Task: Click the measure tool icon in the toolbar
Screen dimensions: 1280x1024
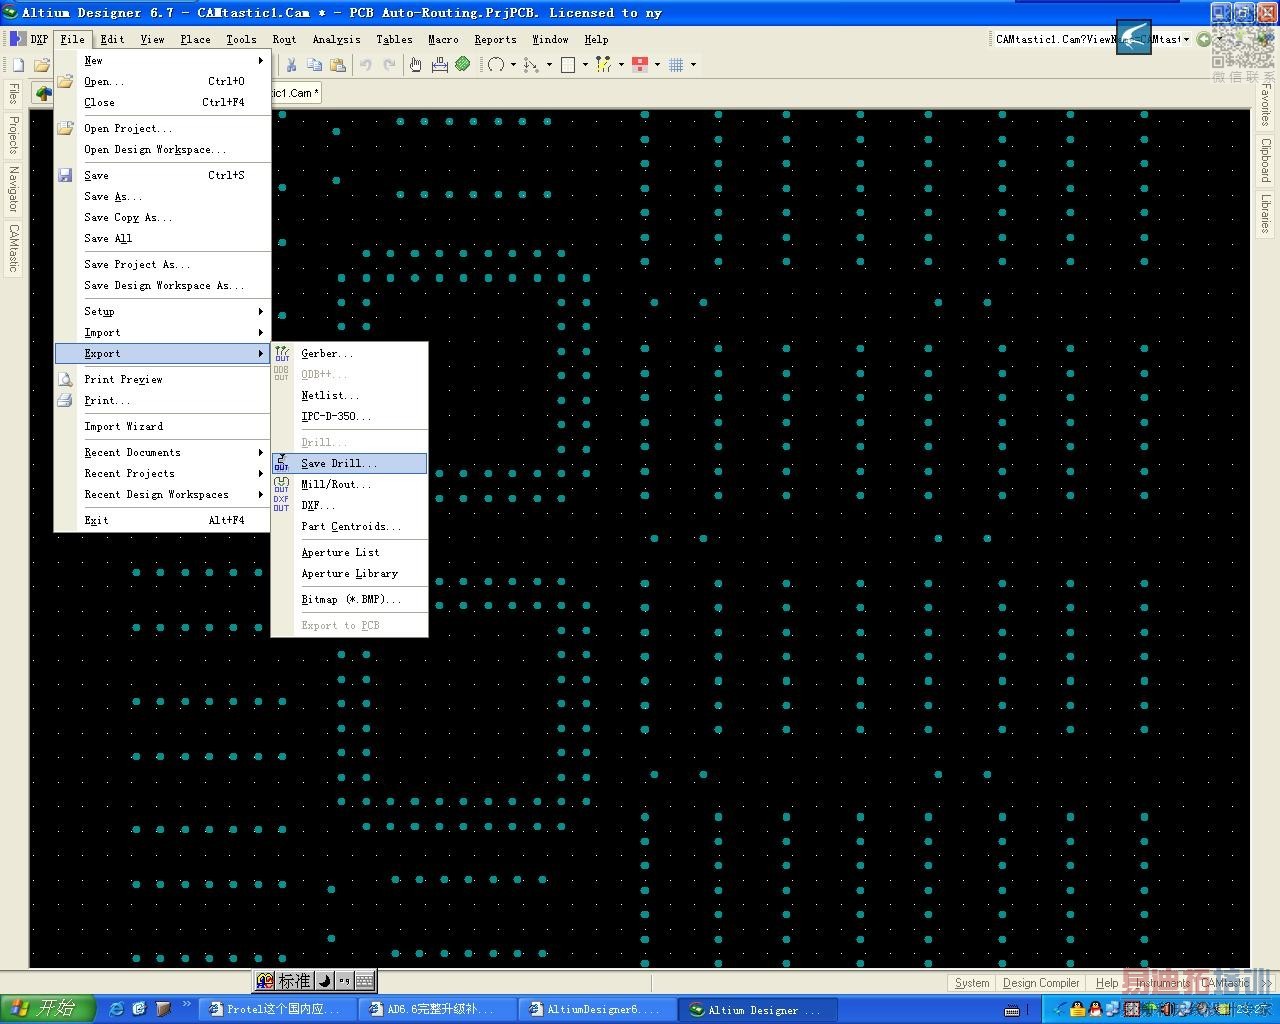Action: [x=439, y=65]
